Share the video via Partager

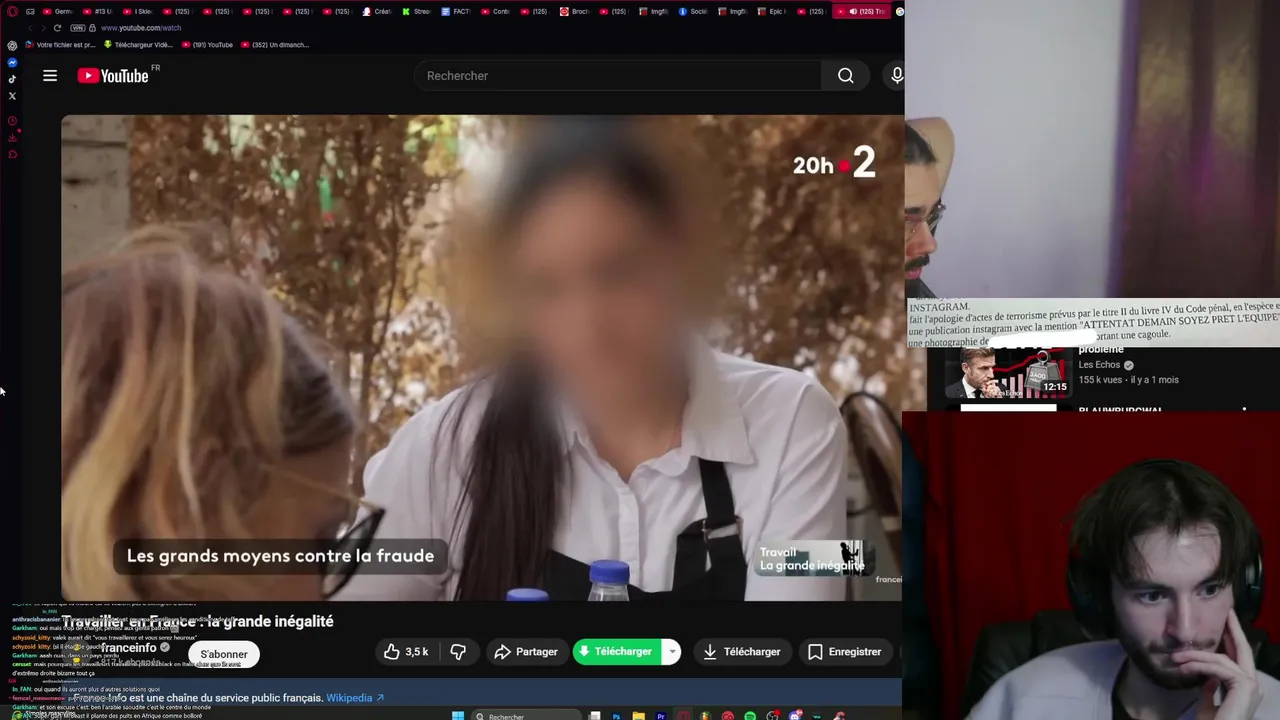pyautogui.click(x=526, y=652)
